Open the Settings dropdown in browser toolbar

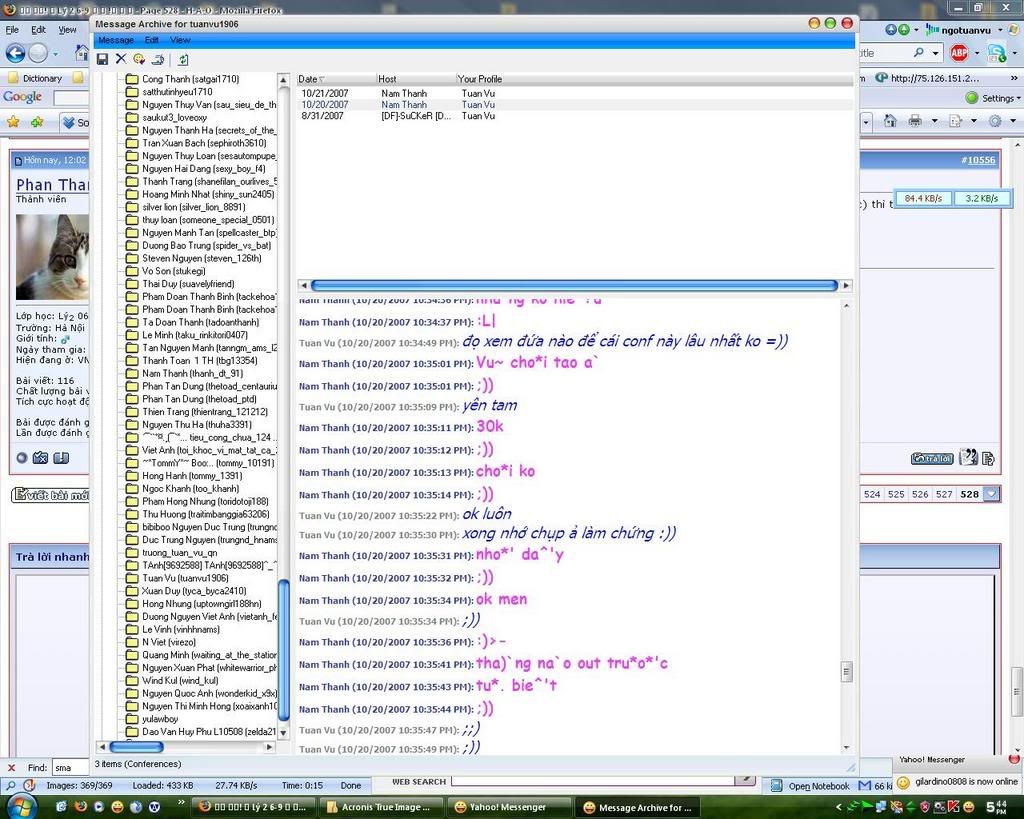point(994,98)
